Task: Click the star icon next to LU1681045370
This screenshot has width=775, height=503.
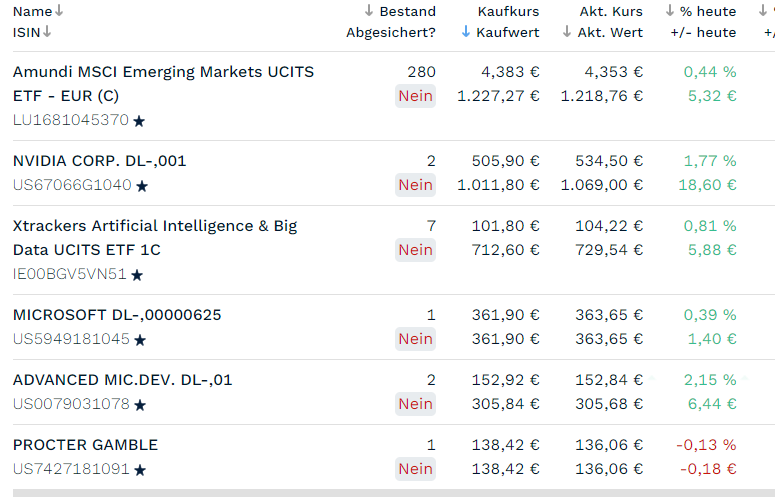Action: (x=139, y=121)
